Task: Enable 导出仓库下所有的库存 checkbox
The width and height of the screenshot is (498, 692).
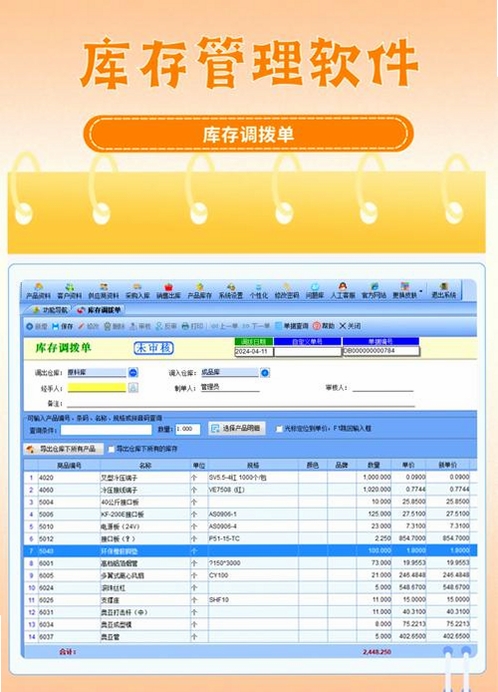Action: click(111, 449)
